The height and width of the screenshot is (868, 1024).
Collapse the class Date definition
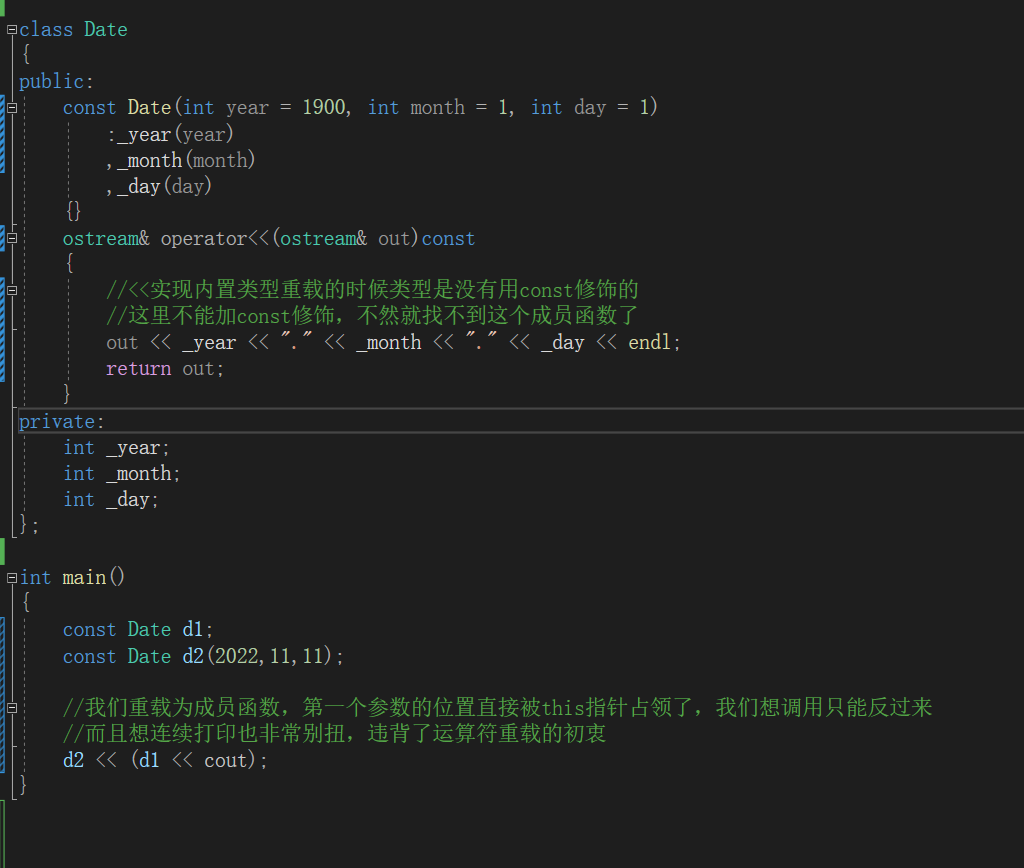12,29
